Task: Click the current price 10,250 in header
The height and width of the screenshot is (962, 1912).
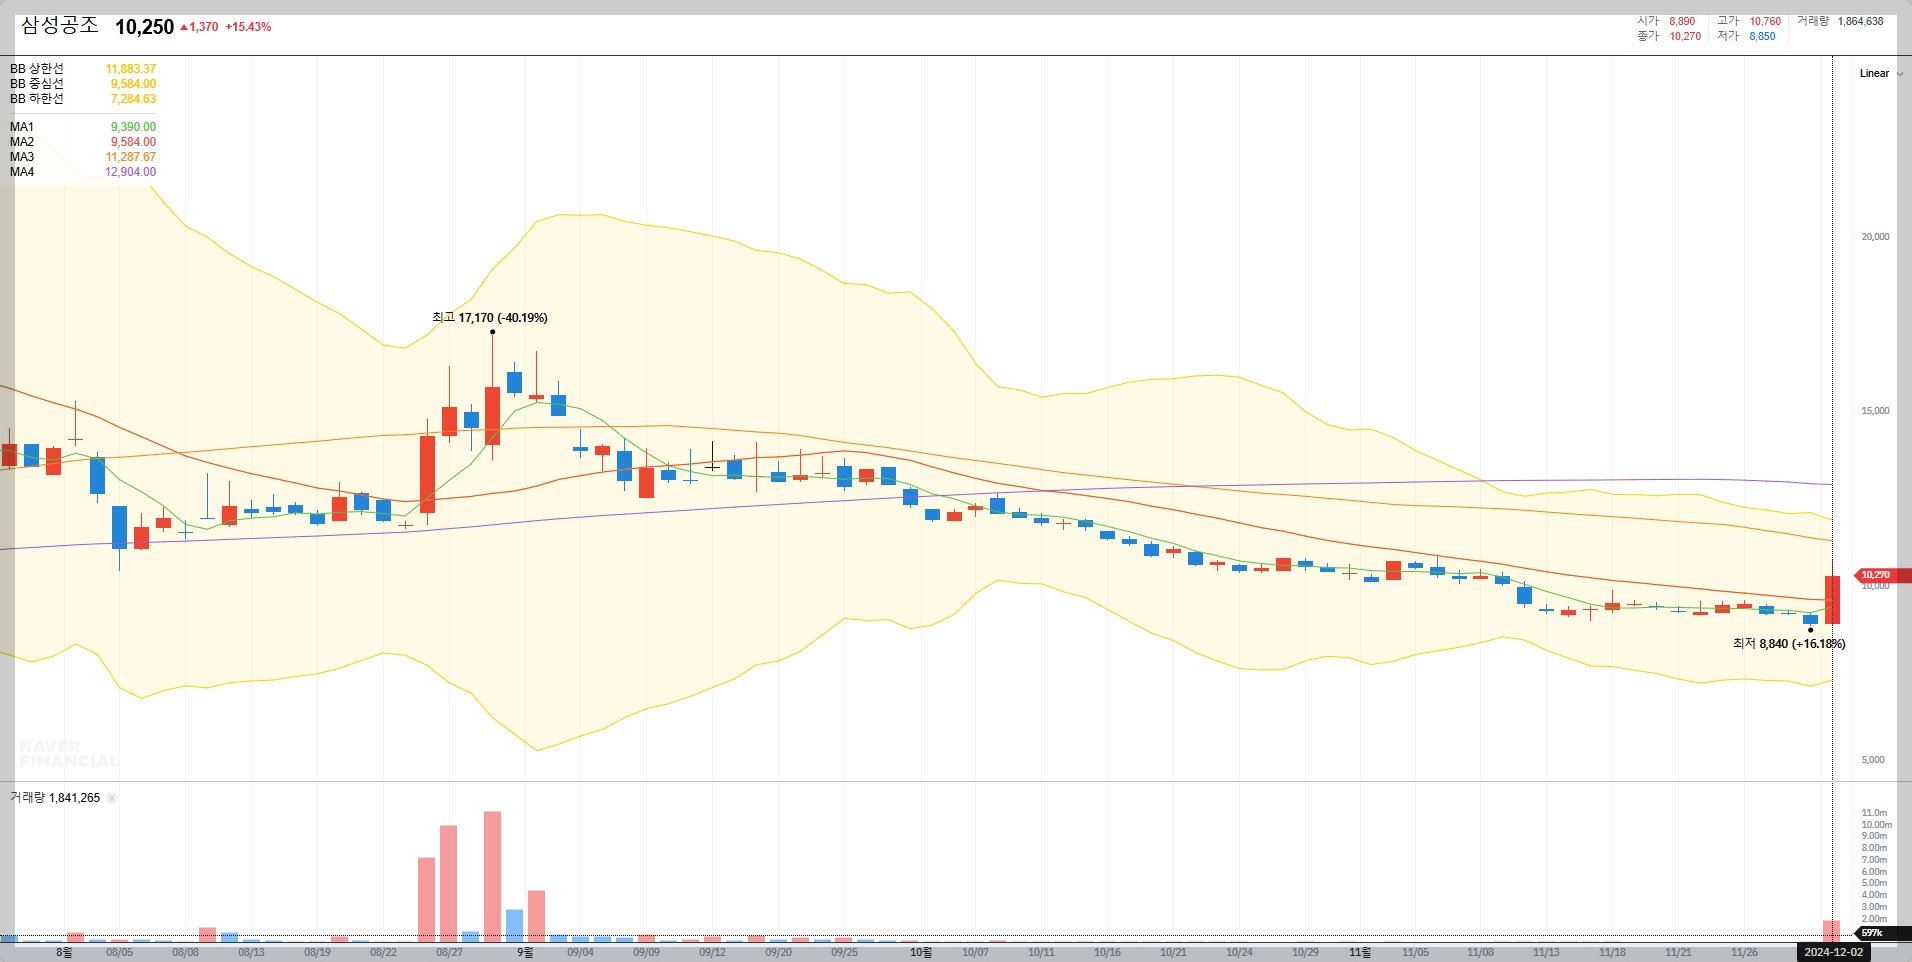Action: point(144,27)
